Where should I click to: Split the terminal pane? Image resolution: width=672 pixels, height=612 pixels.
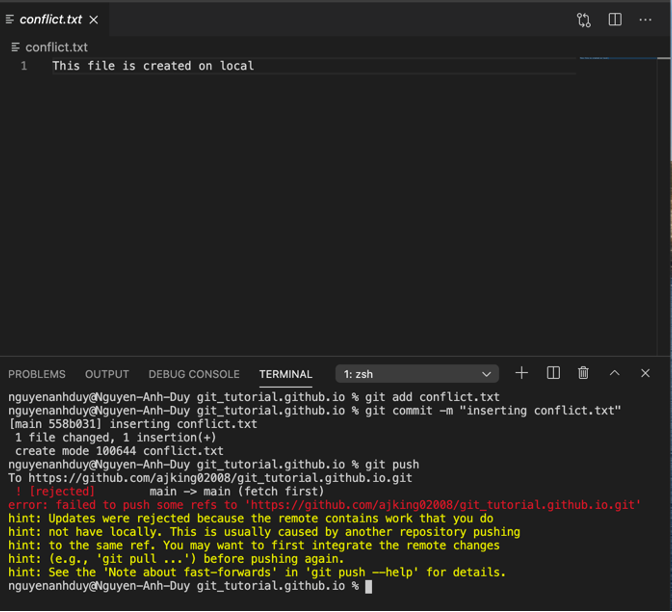[553, 373]
